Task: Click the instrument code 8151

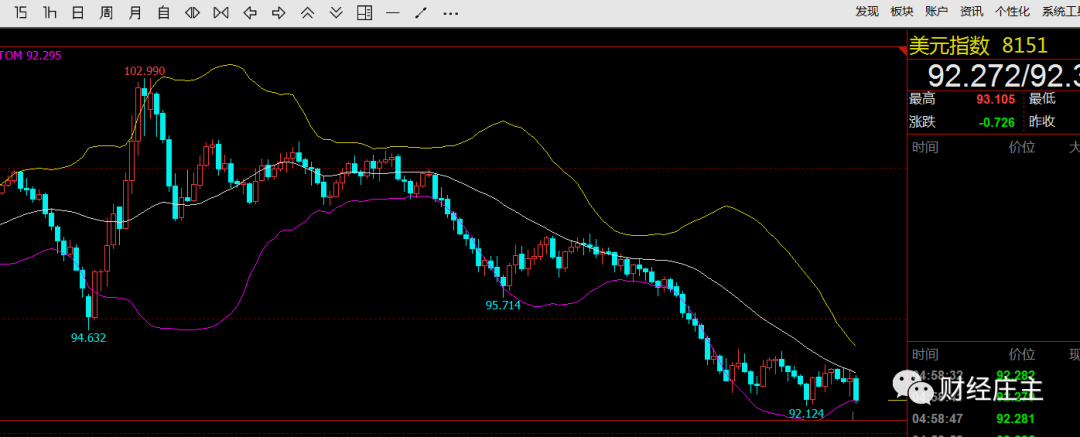Action: 1025,46
